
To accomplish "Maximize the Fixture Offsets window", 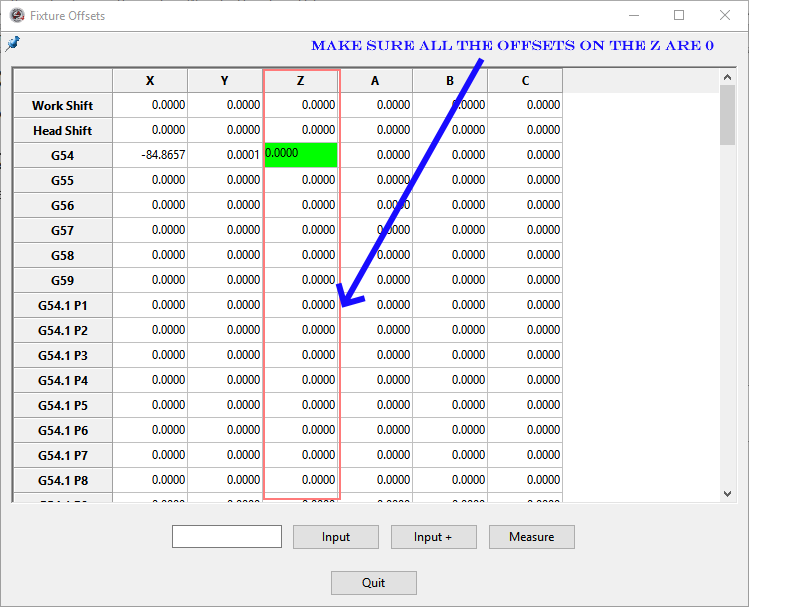I will pos(679,15).
